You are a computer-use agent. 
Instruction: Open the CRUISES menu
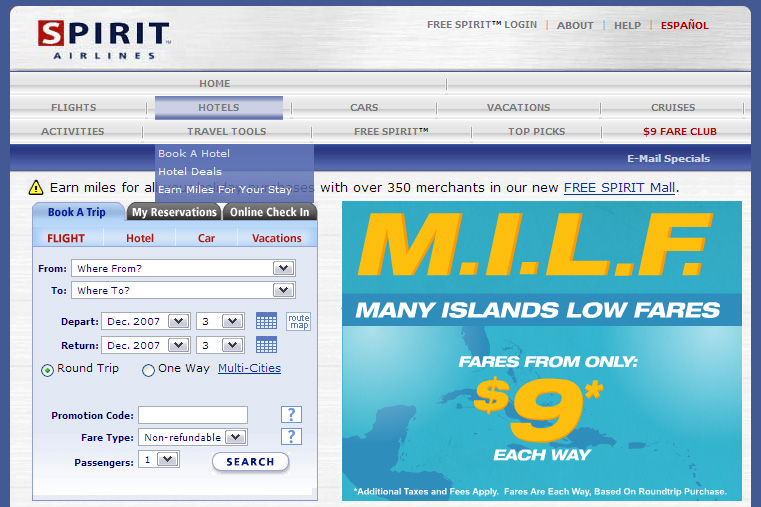click(673, 107)
